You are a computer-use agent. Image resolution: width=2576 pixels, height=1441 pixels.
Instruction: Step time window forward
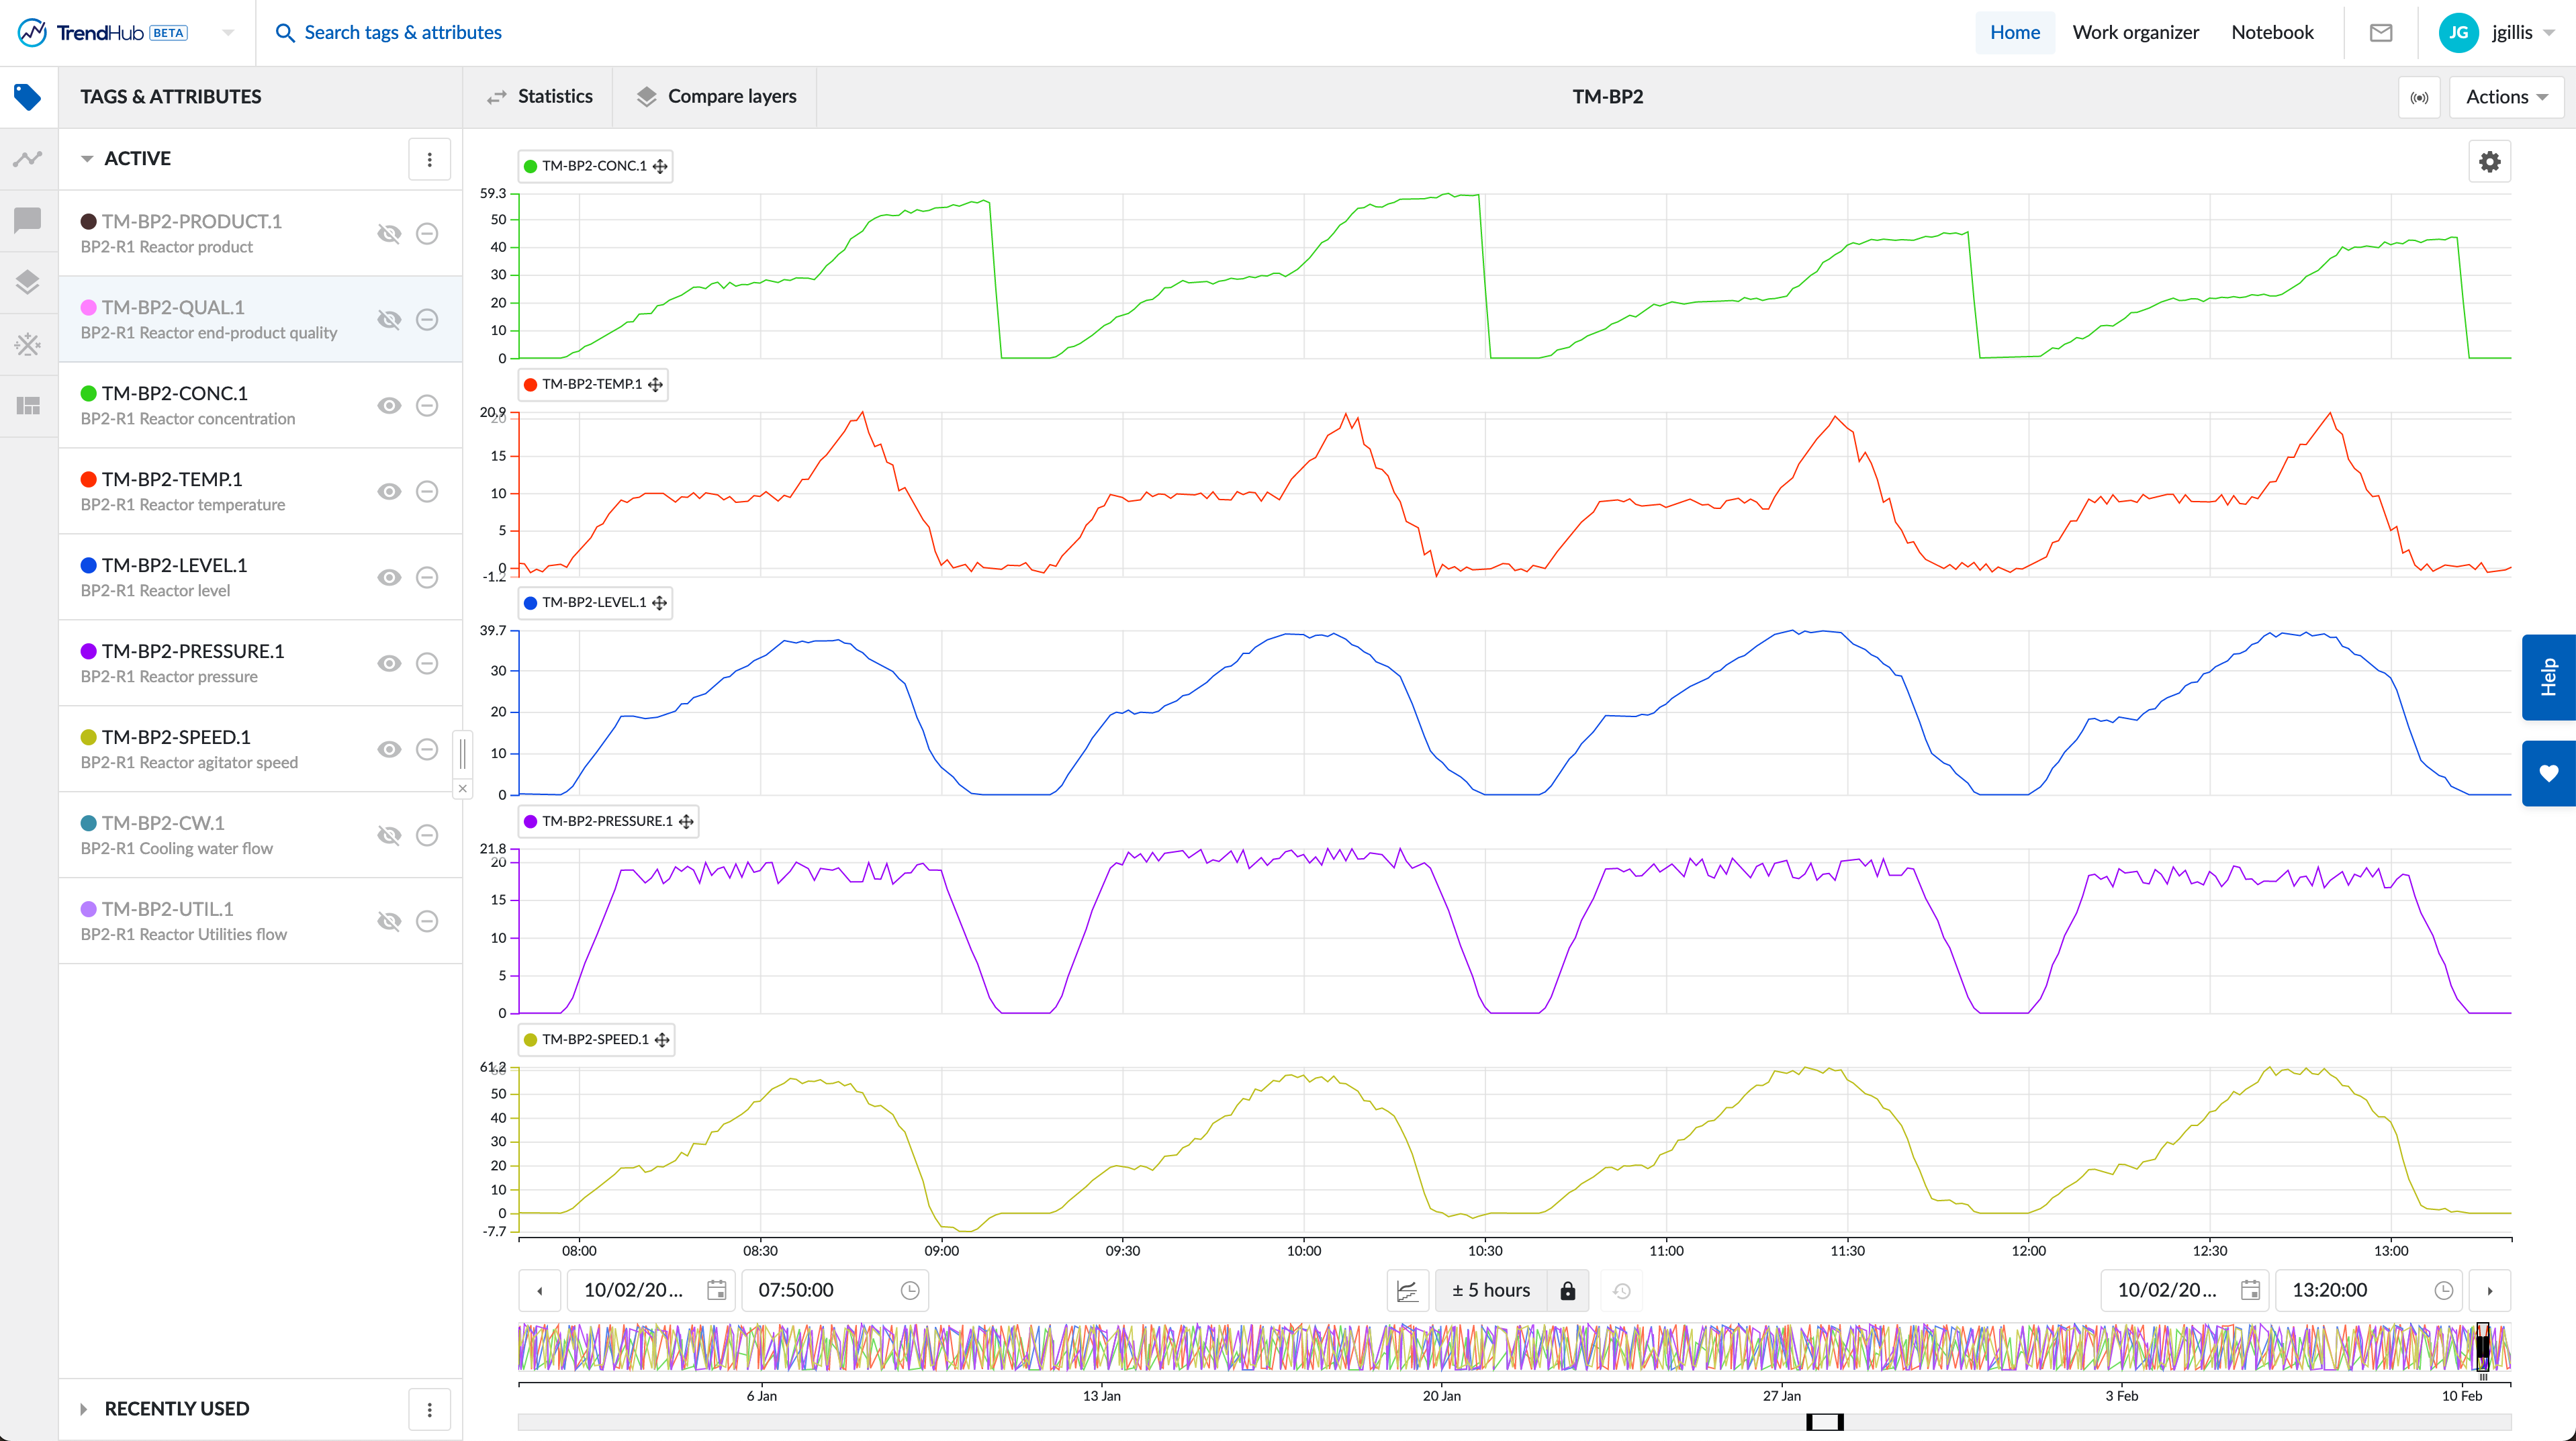[2490, 1291]
